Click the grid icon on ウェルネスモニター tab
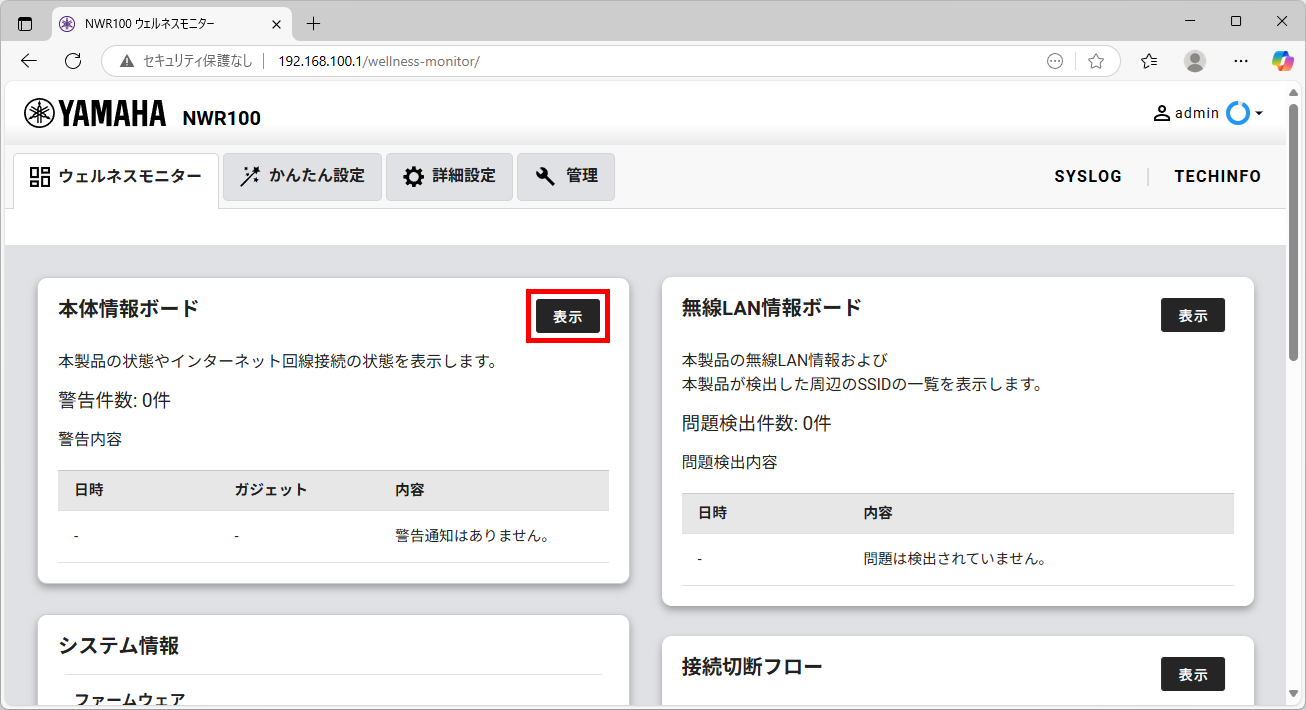 point(40,176)
